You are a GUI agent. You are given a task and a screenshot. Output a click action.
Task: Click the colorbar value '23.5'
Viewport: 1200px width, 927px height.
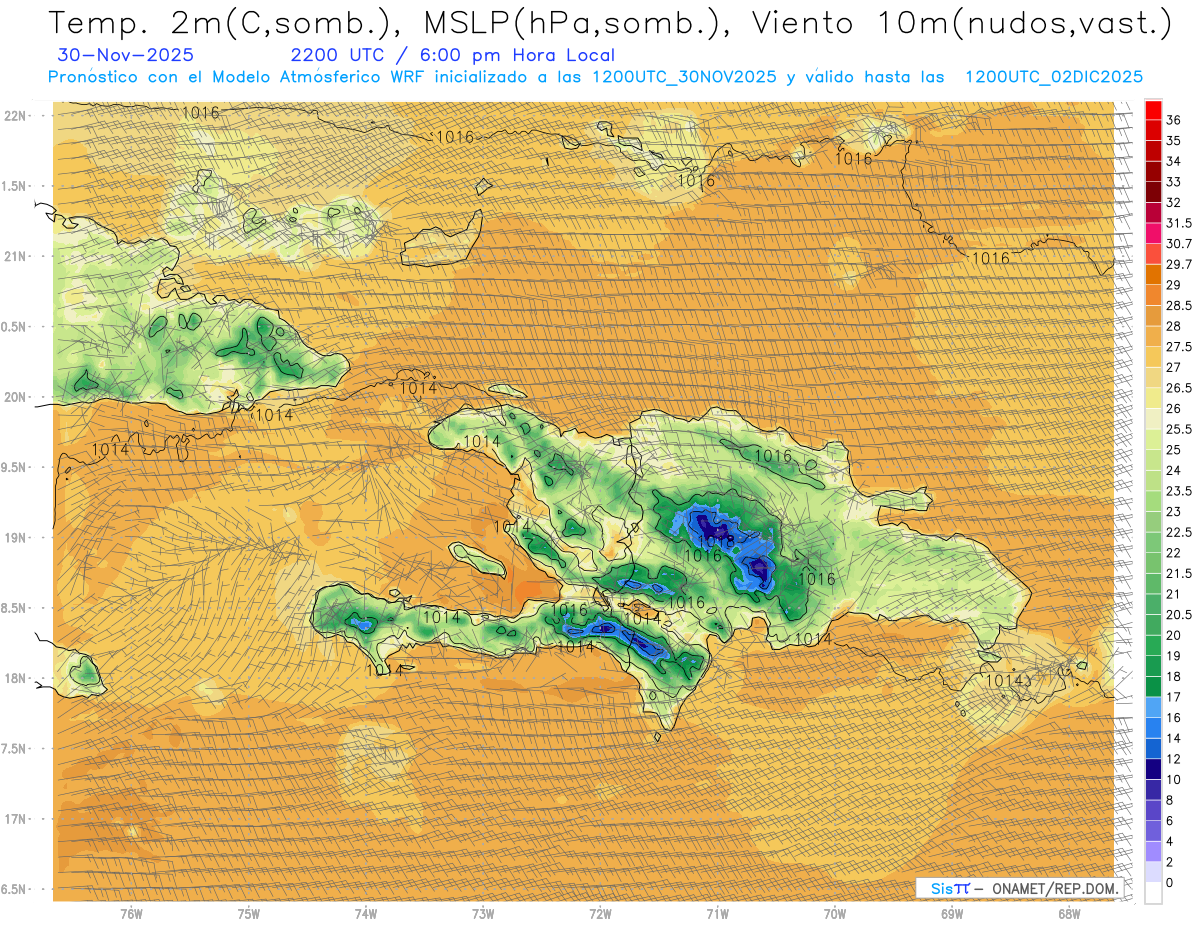click(x=1179, y=491)
